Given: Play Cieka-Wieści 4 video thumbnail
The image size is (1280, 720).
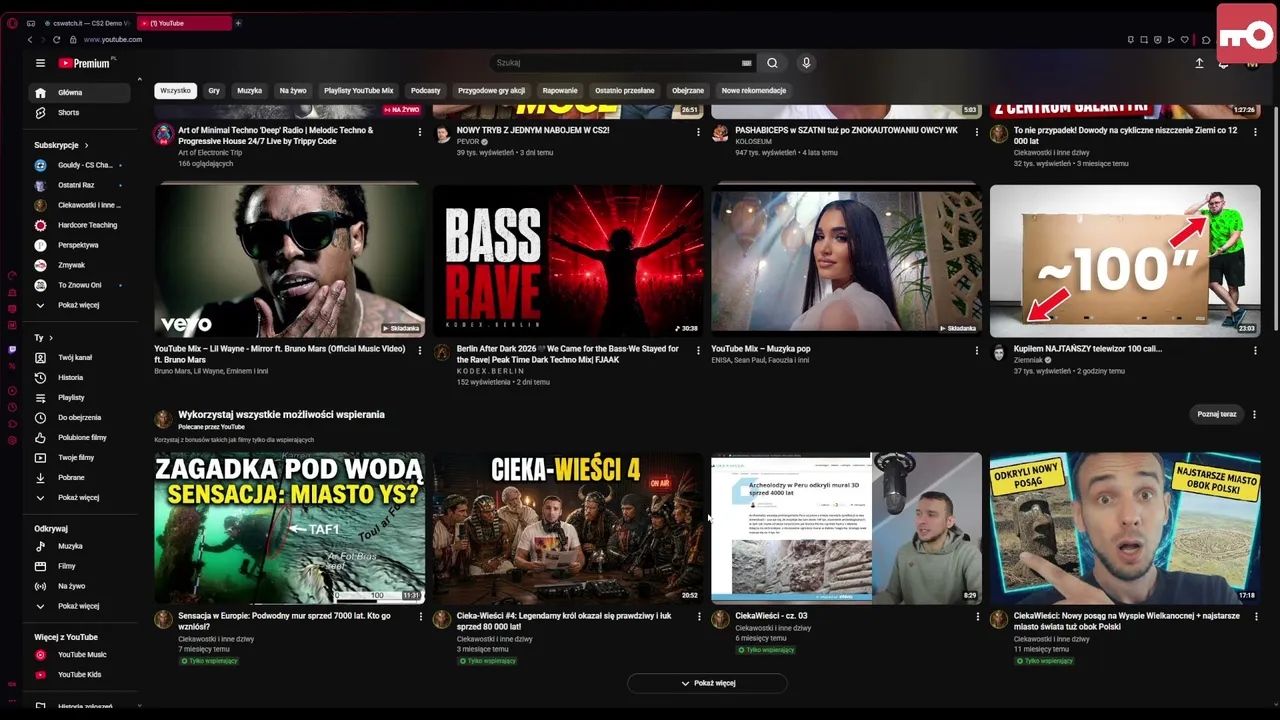Looking at the screenshot, I should tap(568, 528).
